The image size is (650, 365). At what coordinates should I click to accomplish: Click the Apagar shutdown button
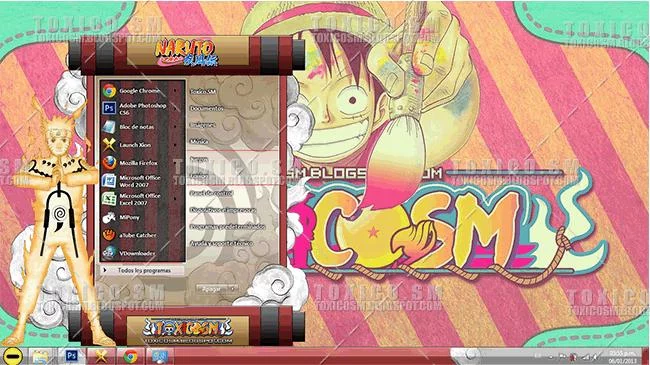[211, 289]
